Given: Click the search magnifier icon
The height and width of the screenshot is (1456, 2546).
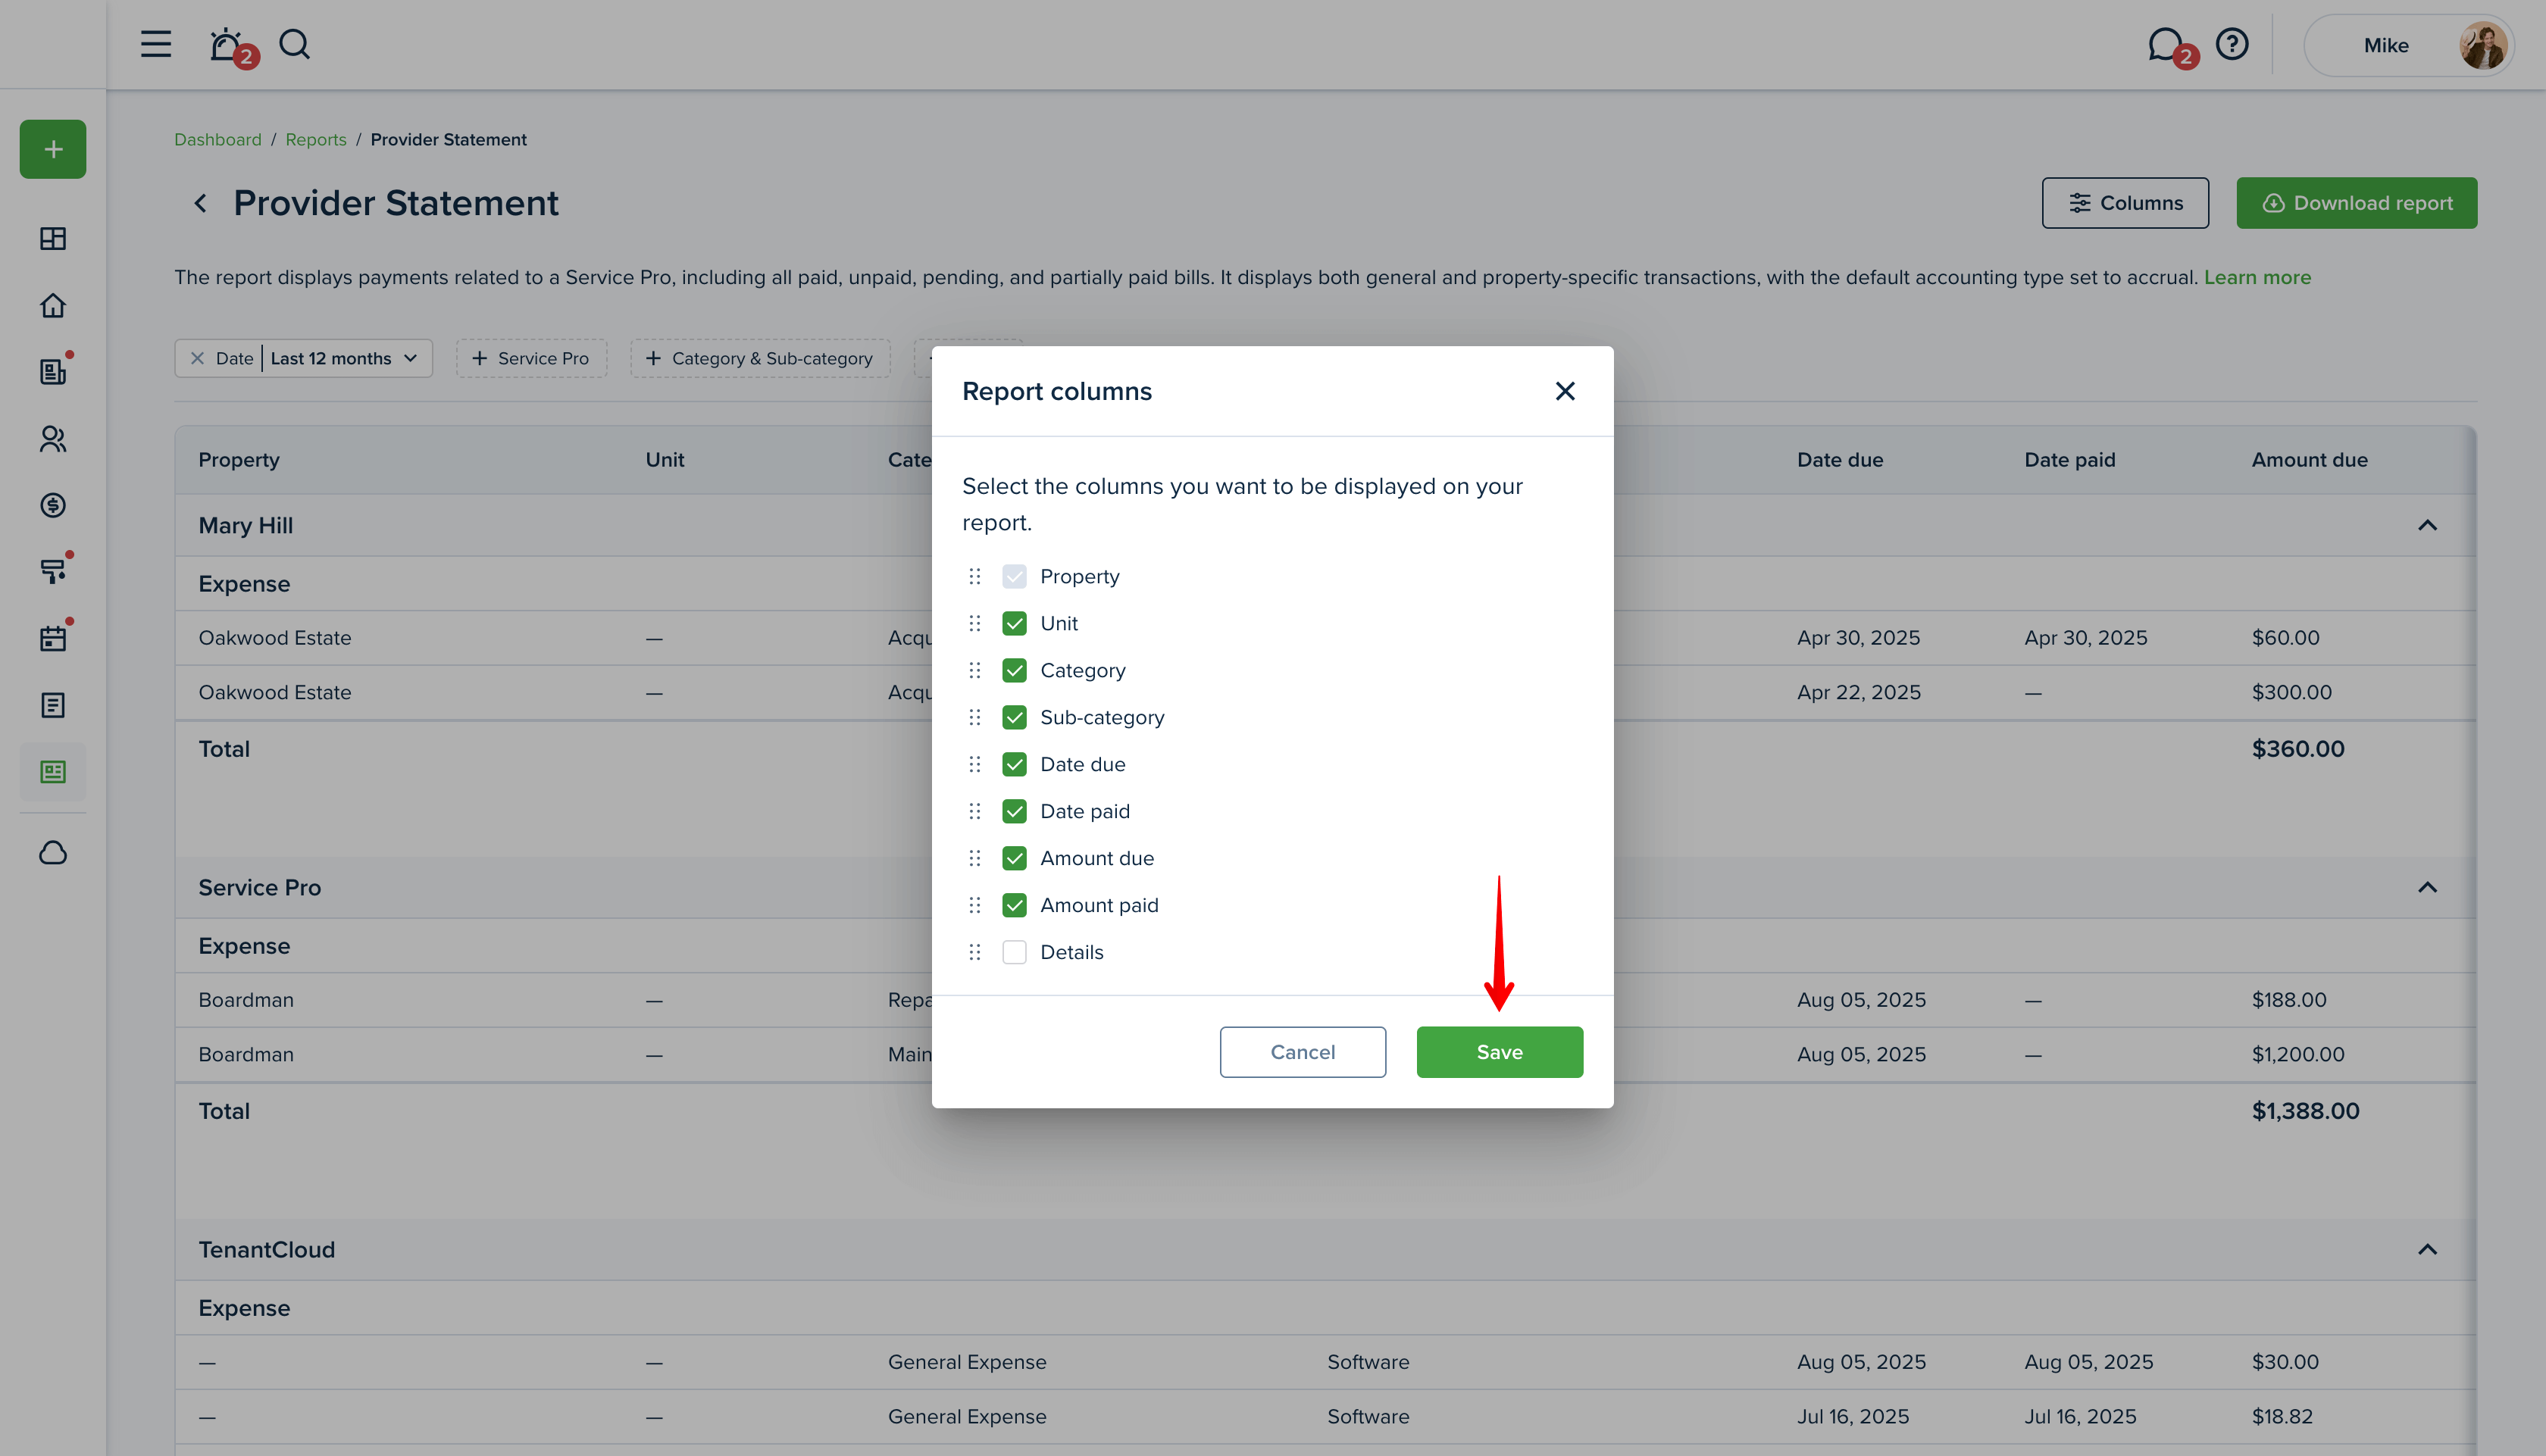Looking at the screenshot, I should click(294, 44).
